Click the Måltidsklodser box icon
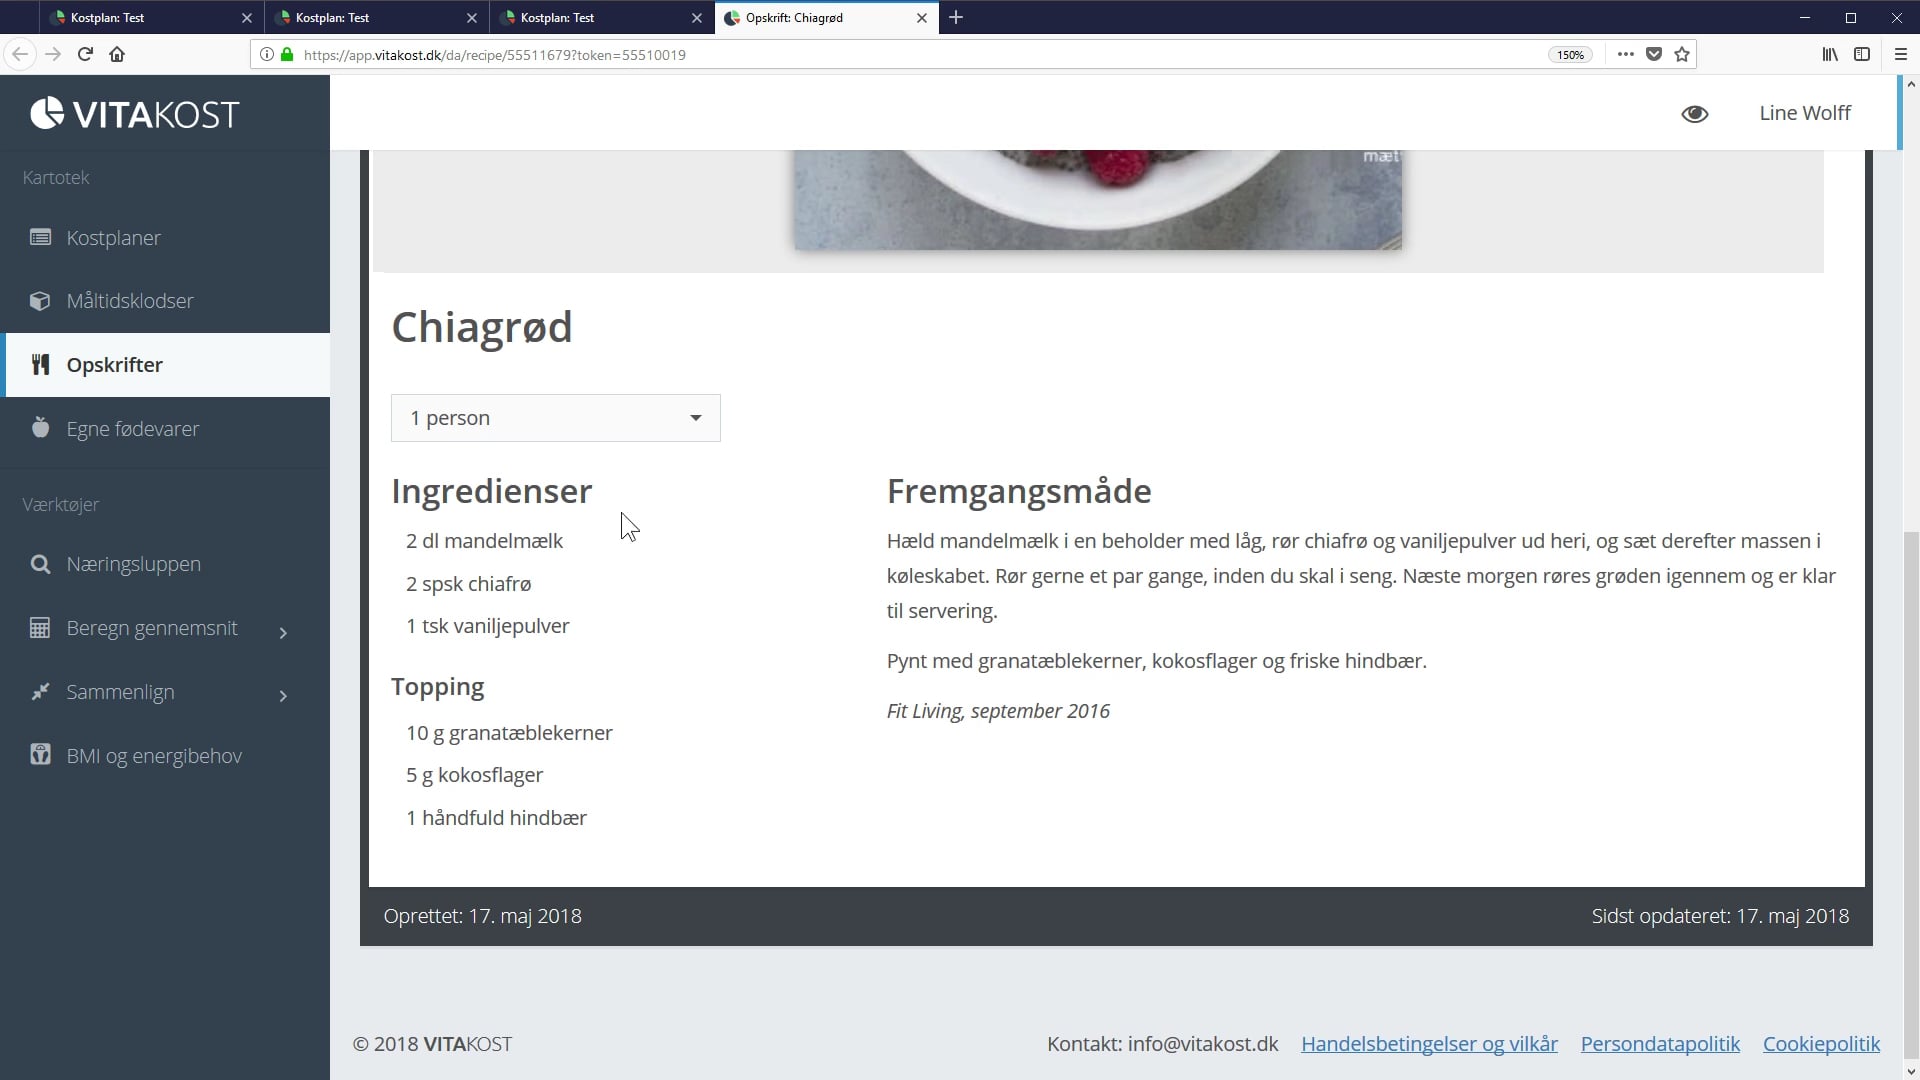The image size is (1920, 1080). click(40, 301)
